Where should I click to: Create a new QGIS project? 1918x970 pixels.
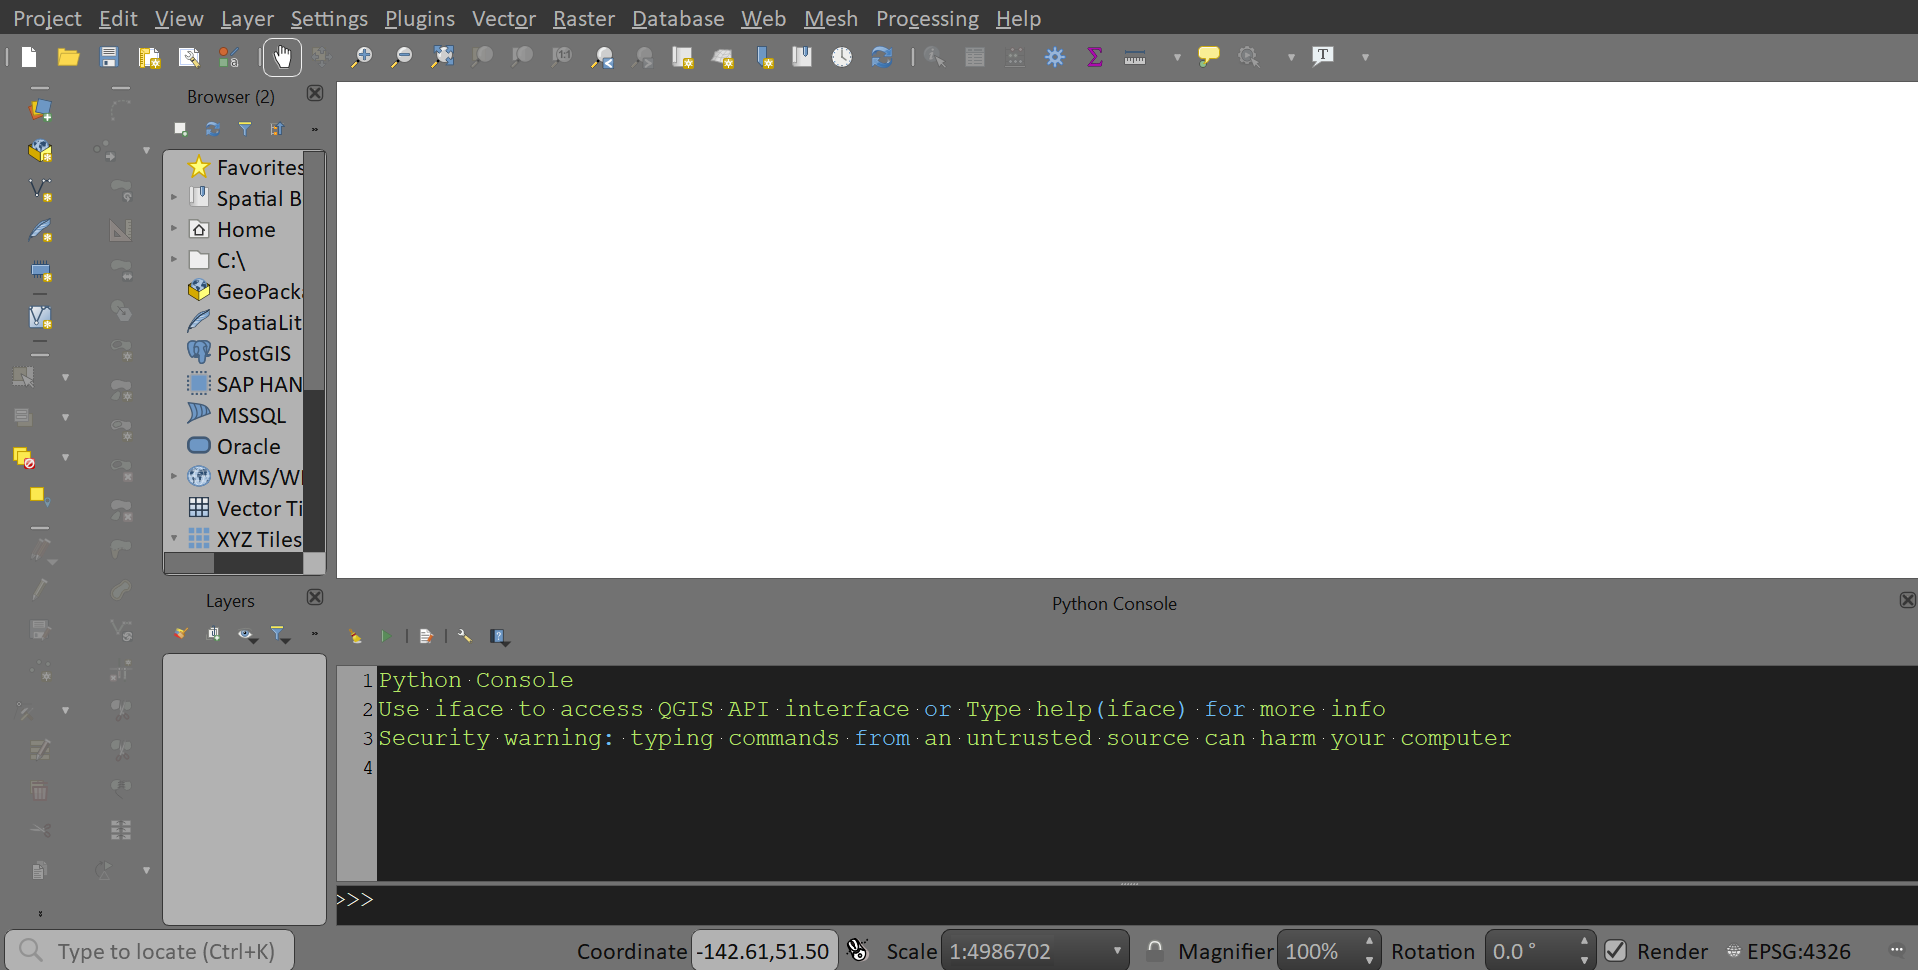[27, 57]
